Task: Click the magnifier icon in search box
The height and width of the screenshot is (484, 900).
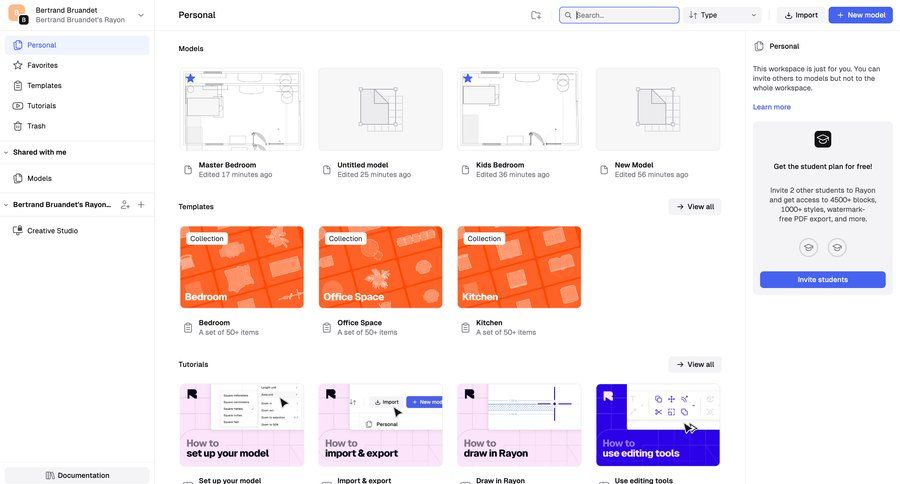Action: point(568,16)
